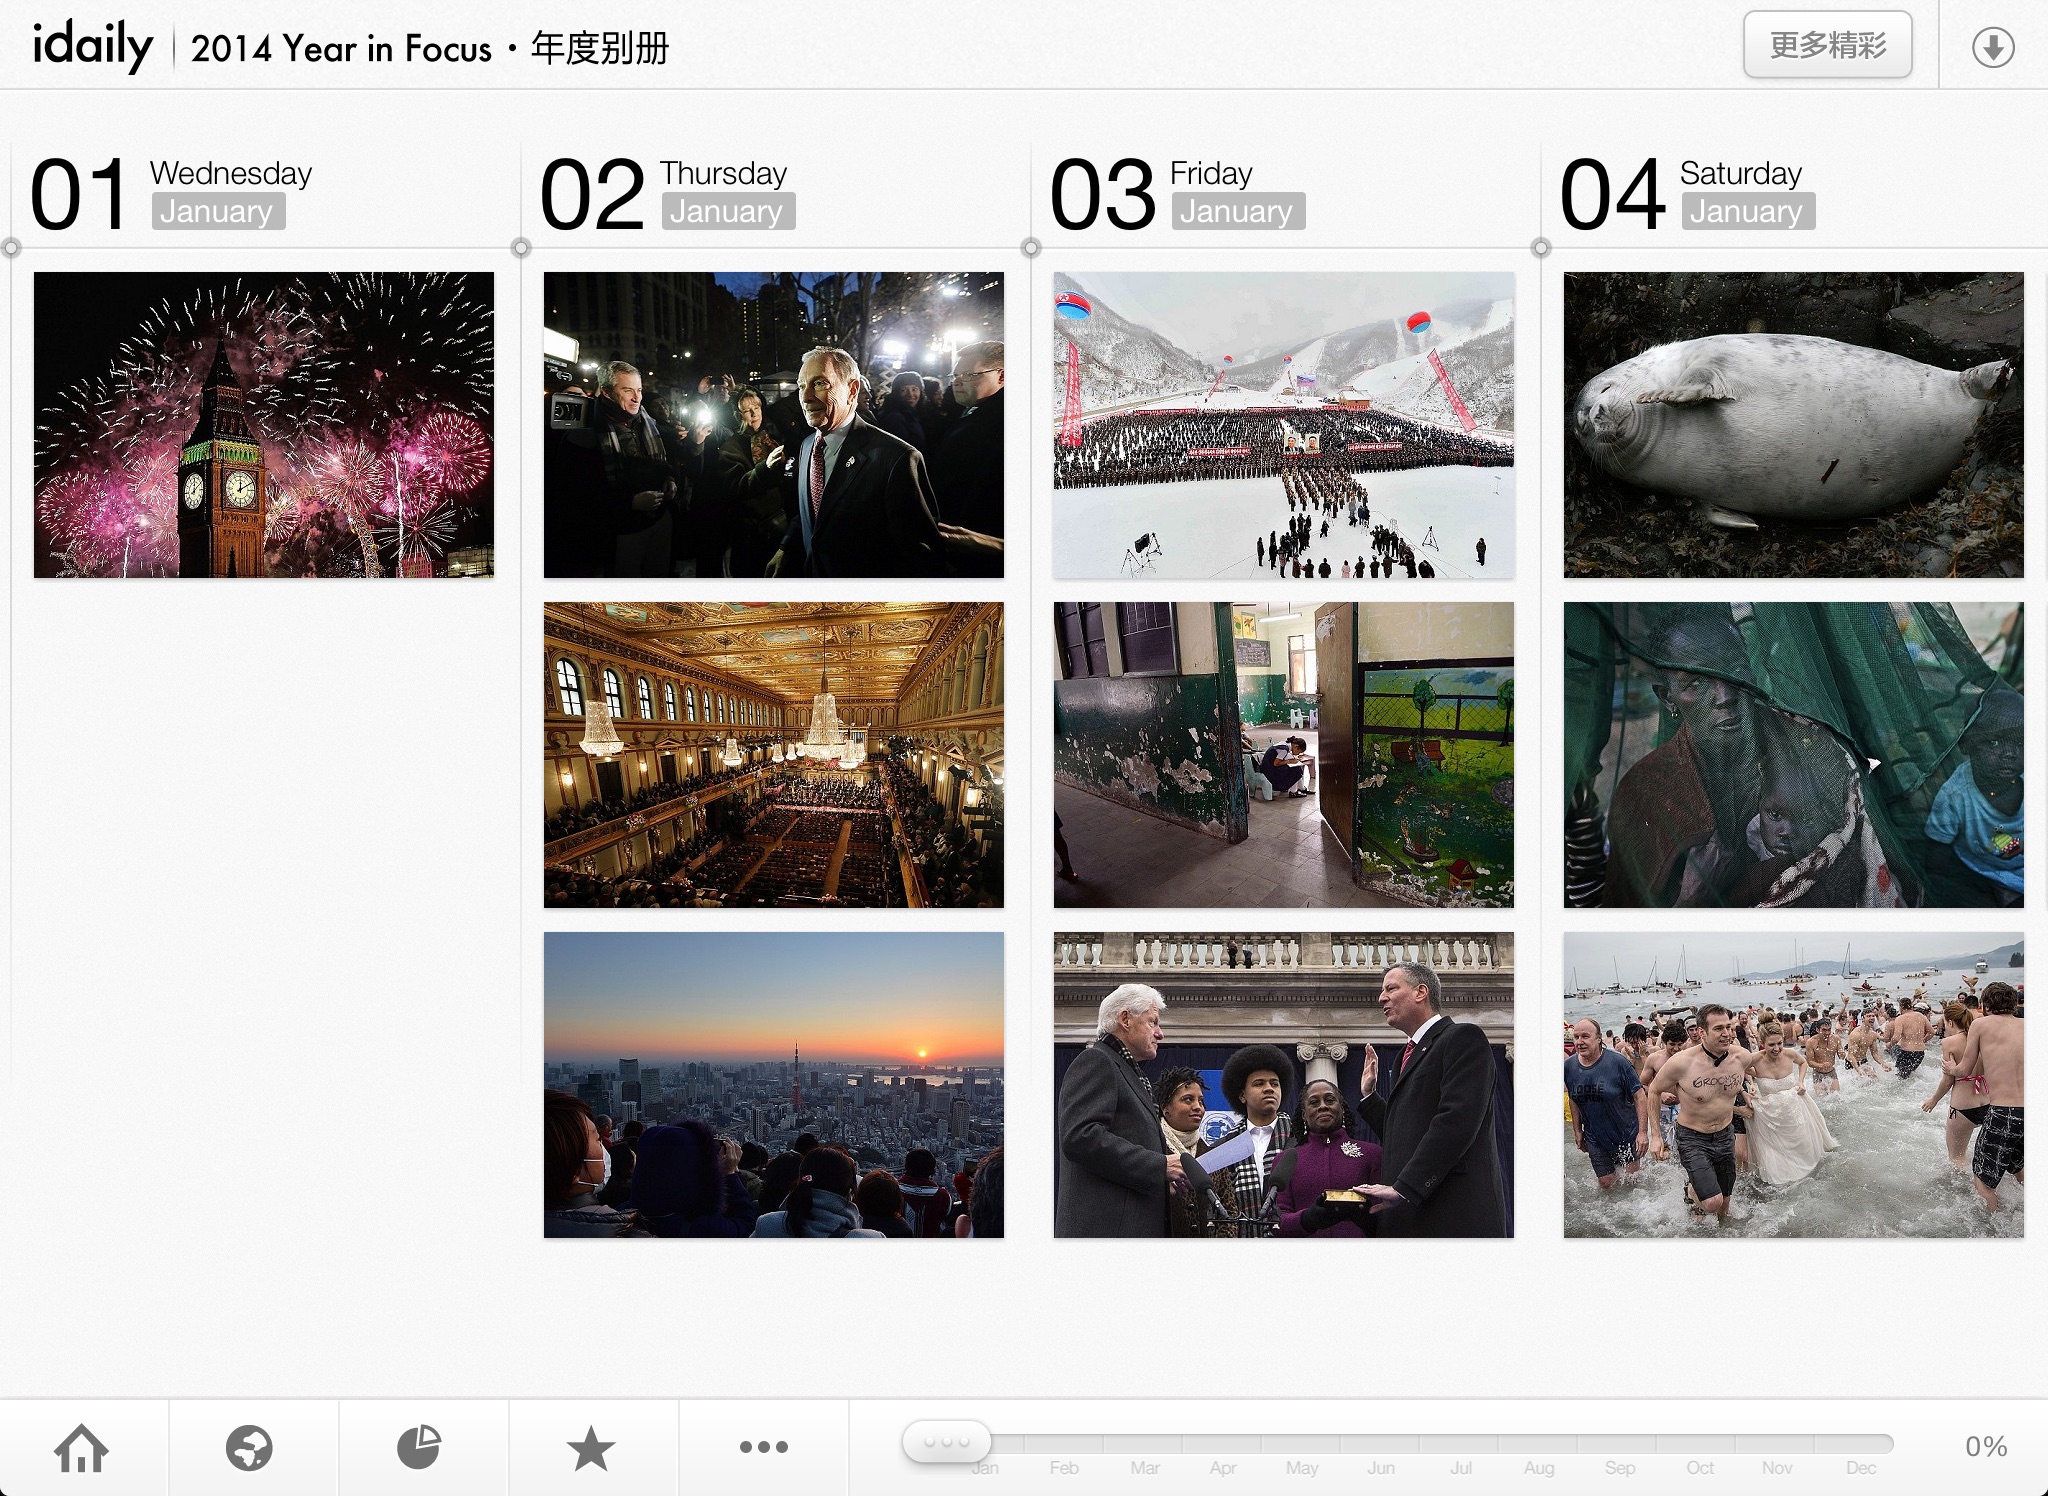
Task: Tap the home icon in bottom bar
Action: click(82, 1447)
